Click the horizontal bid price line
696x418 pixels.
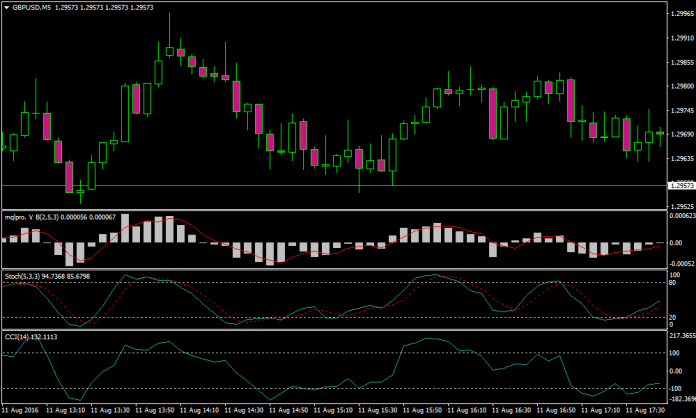point(300,185)
